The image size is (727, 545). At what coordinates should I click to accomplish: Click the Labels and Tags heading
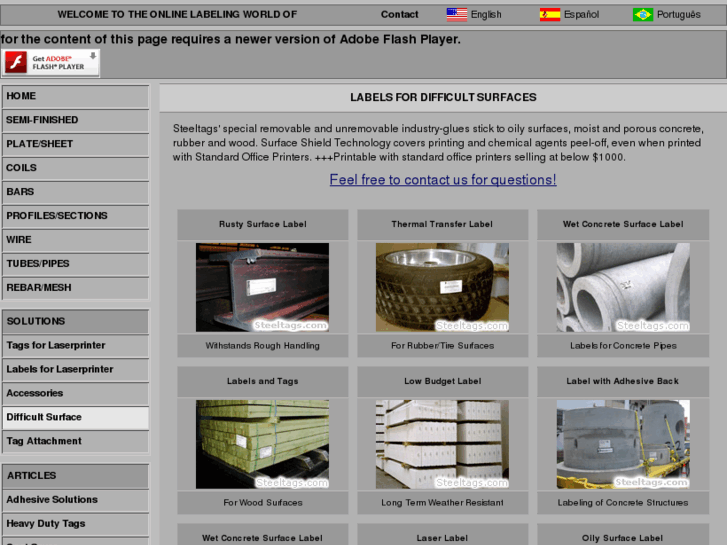click(262, 381)
